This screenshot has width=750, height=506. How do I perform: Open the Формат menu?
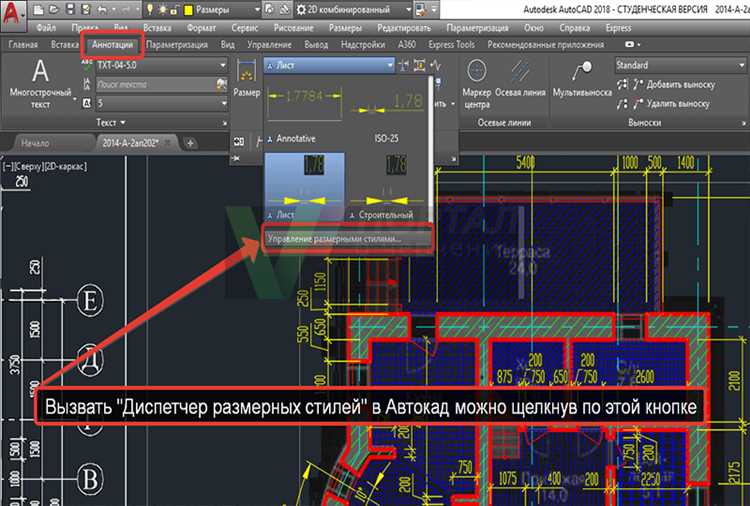(x=201, y=28)
